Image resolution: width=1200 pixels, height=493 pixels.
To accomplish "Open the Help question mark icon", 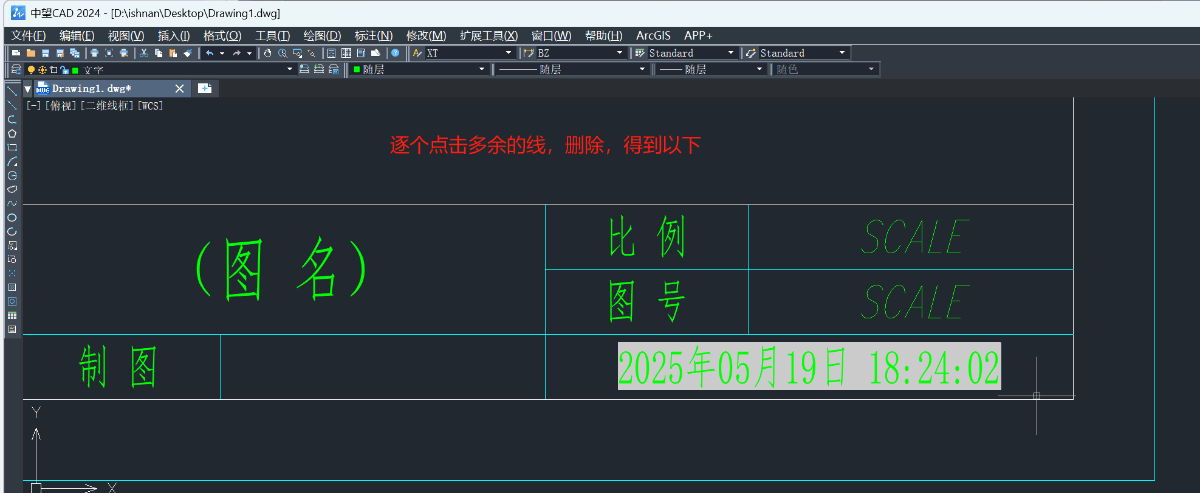I will point(395,53).
